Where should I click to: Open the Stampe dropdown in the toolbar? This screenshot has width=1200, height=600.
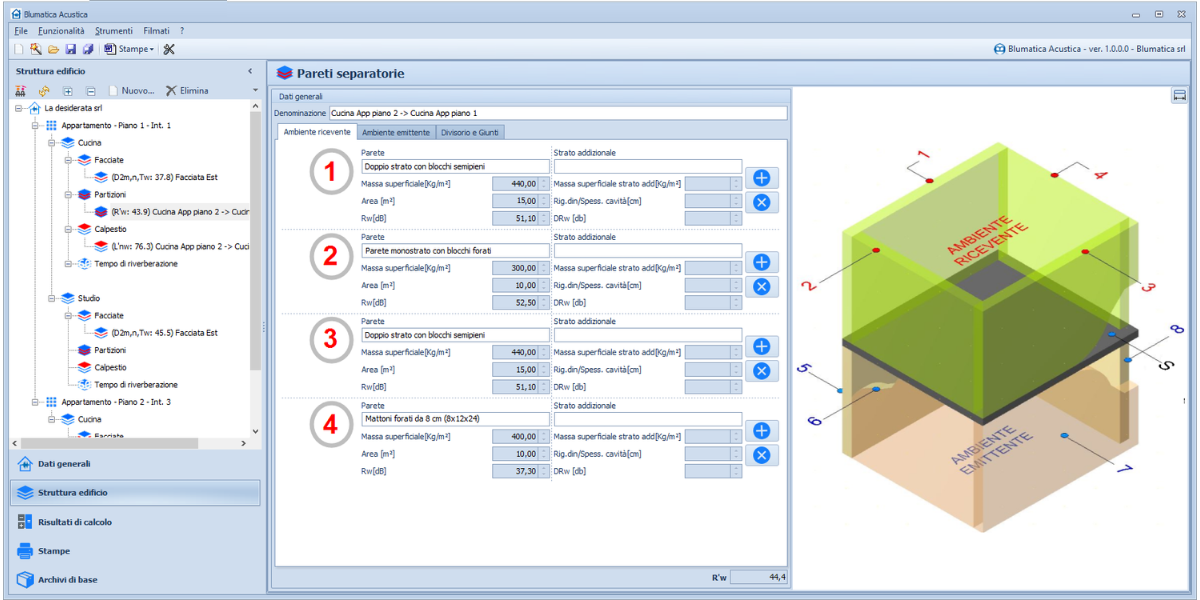tap(132, 49)
